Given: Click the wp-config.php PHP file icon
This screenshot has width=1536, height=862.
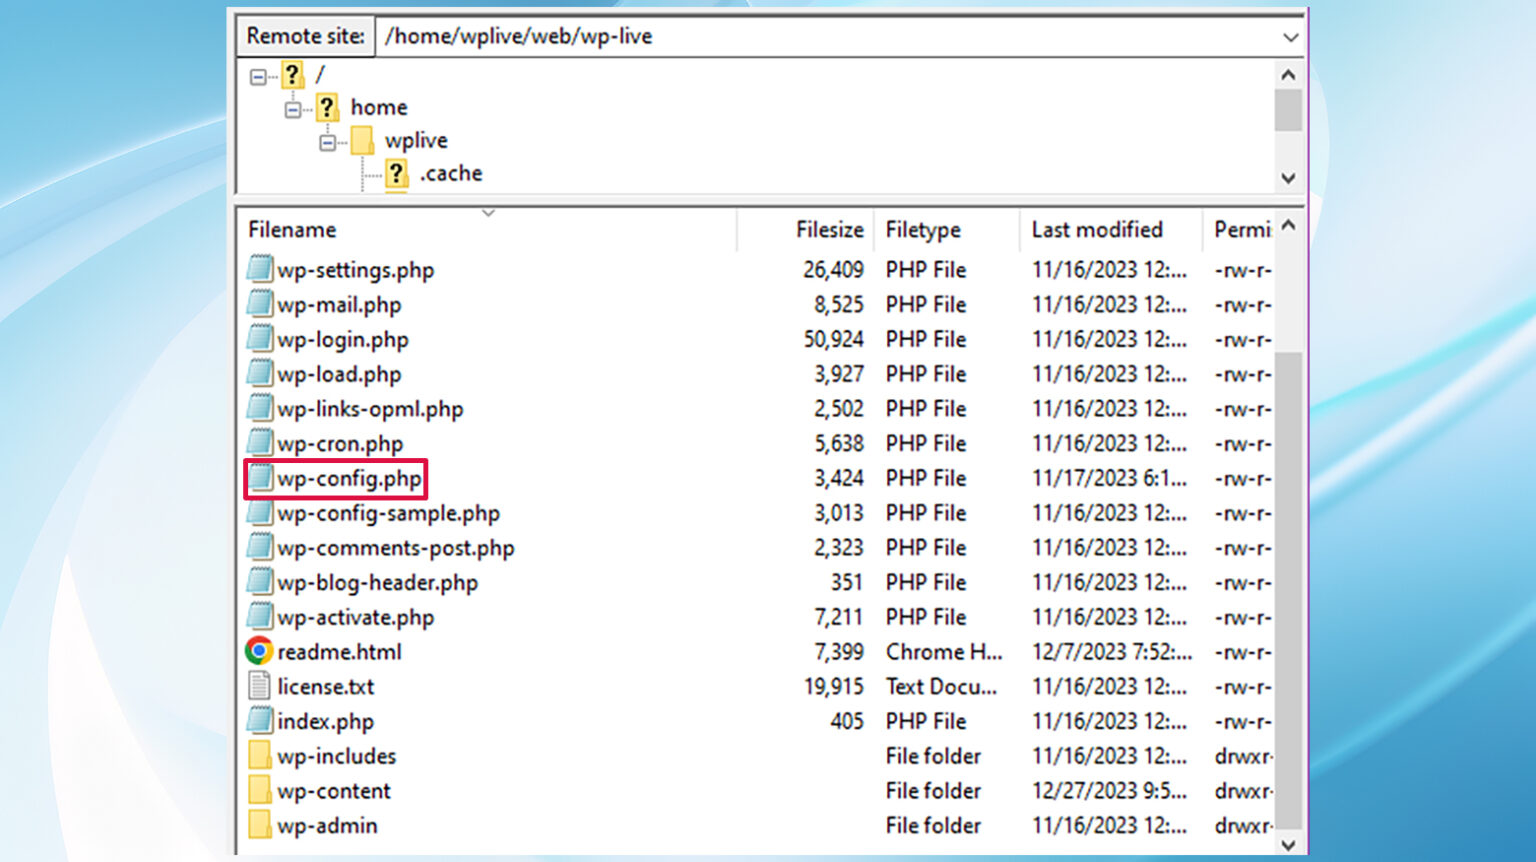Looking at the screenshot, I should click(x=259, y=478).
